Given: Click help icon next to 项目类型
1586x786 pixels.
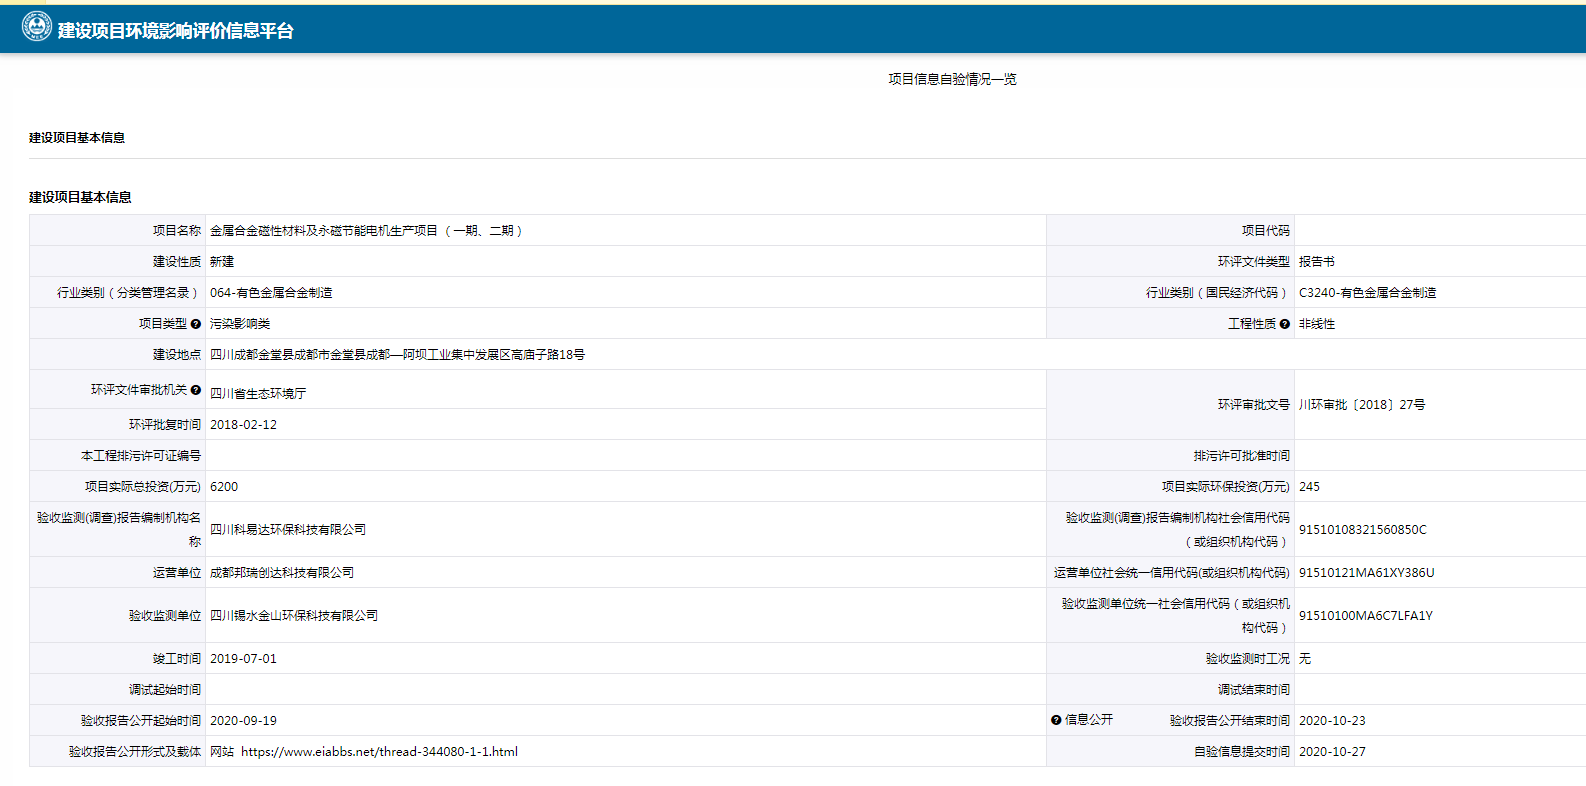Looking at the screenshot, I should (x=196, y=324).
